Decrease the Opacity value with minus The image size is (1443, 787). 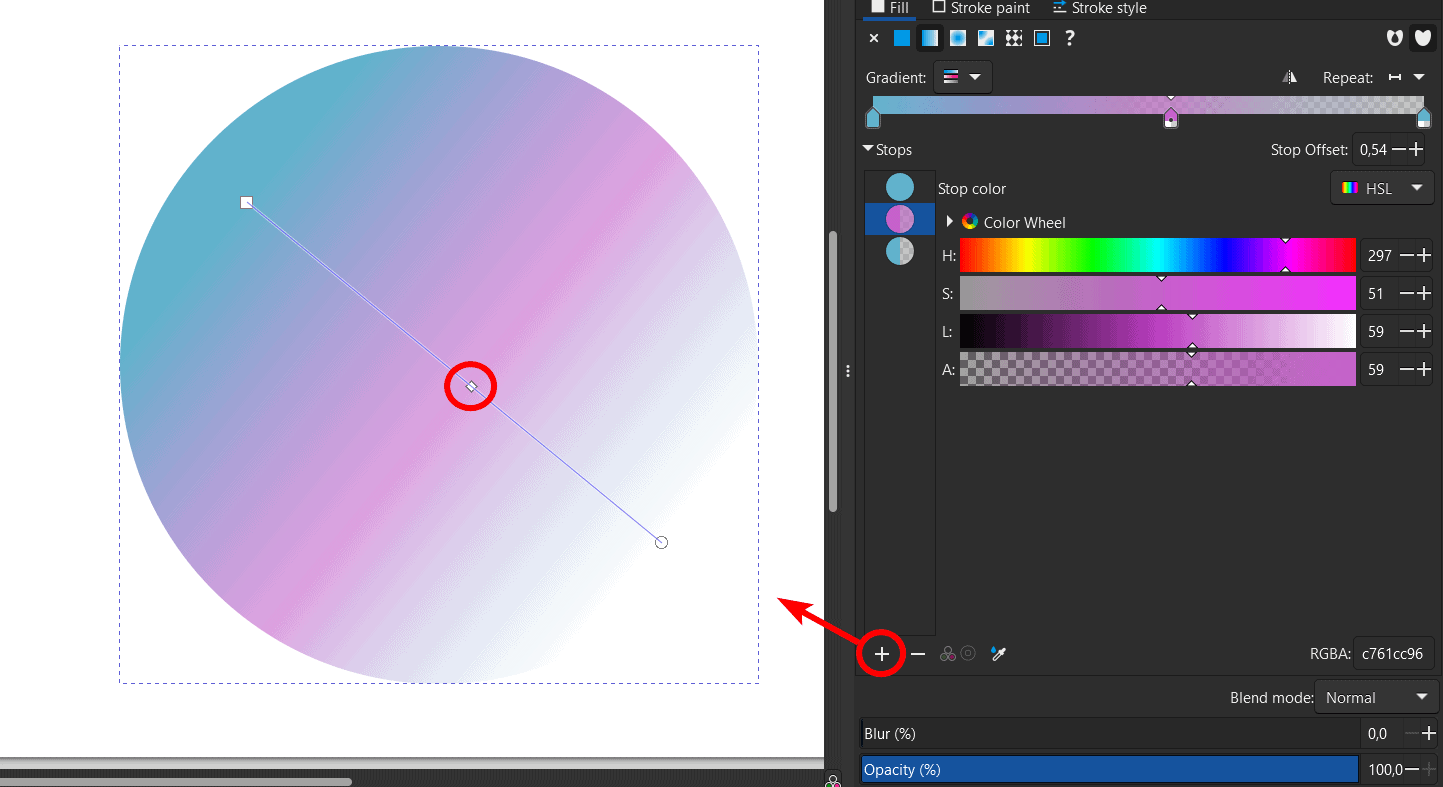(x=1412, y=769)
